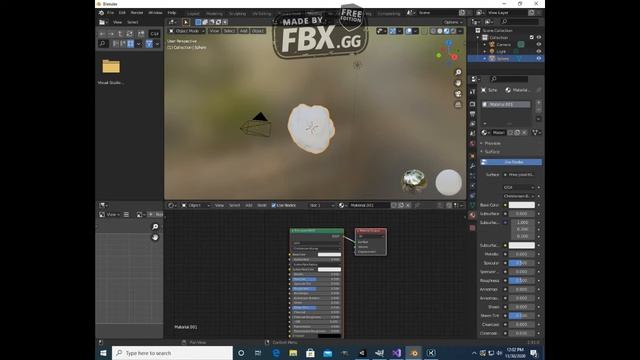Image resolution: width=640 pixels, height=360 pixels.
Task: Select the Light object in the 3D viewport
Action: coord(357,65)
